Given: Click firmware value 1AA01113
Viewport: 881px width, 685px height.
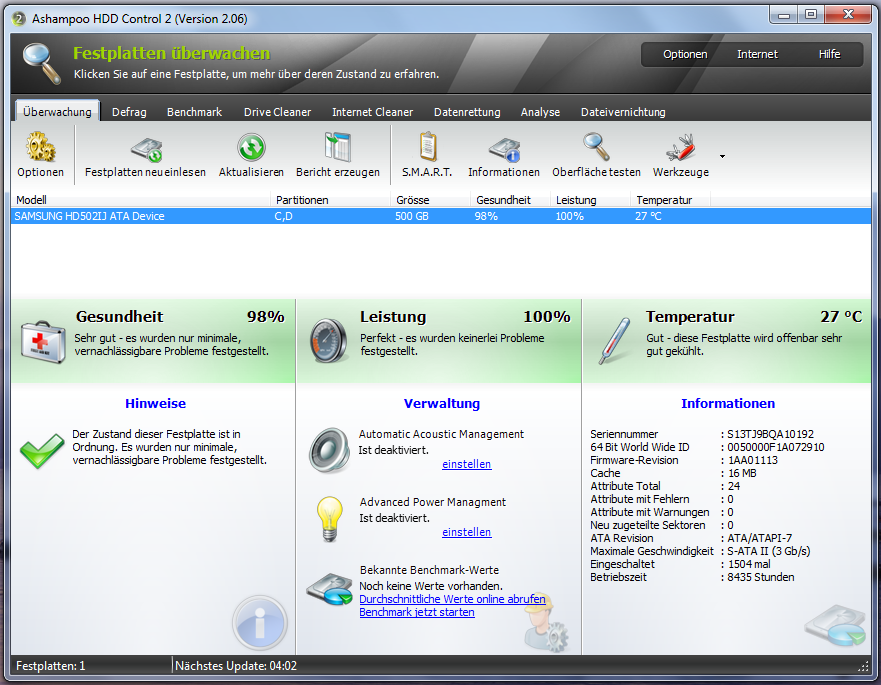Looking at the screenshot, I should (753, 460).
